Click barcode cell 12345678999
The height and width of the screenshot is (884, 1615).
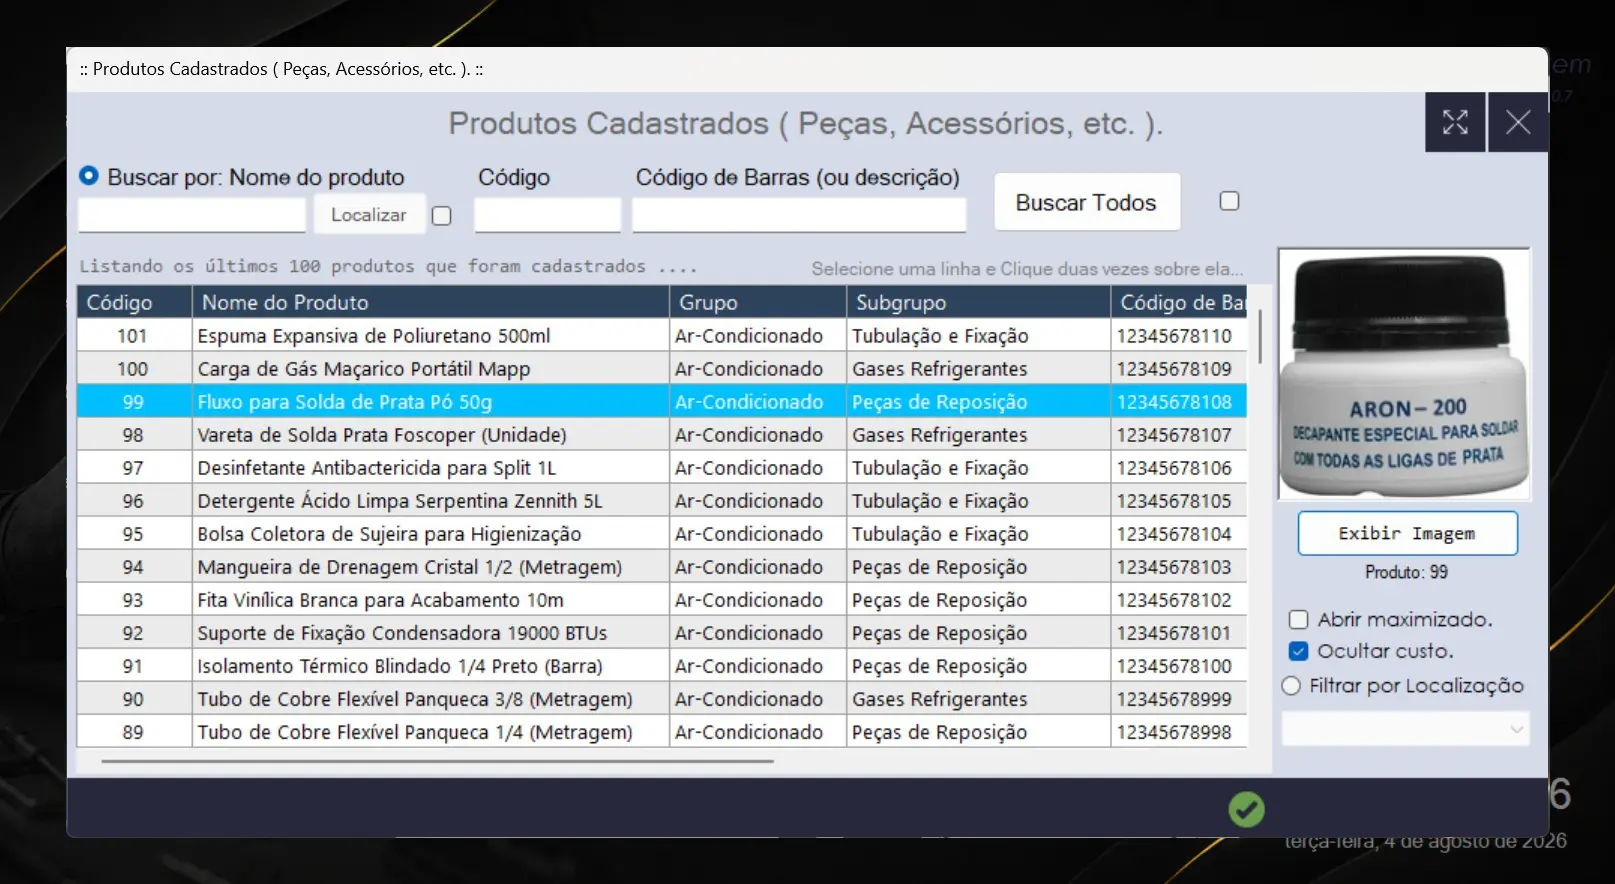tap(1179, 698)
